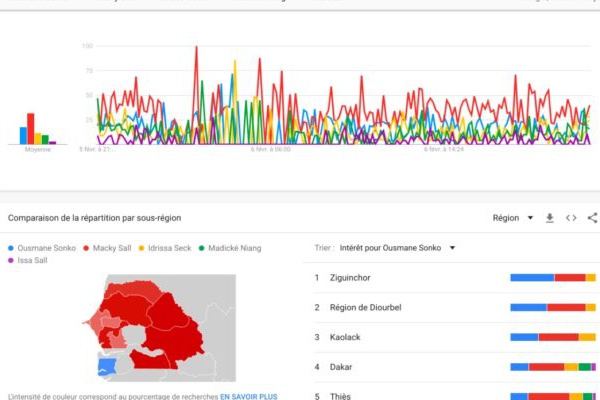Click the red Macky Sall average bar
The height and width of the screenshot is (400, 600).
(31, 129)
